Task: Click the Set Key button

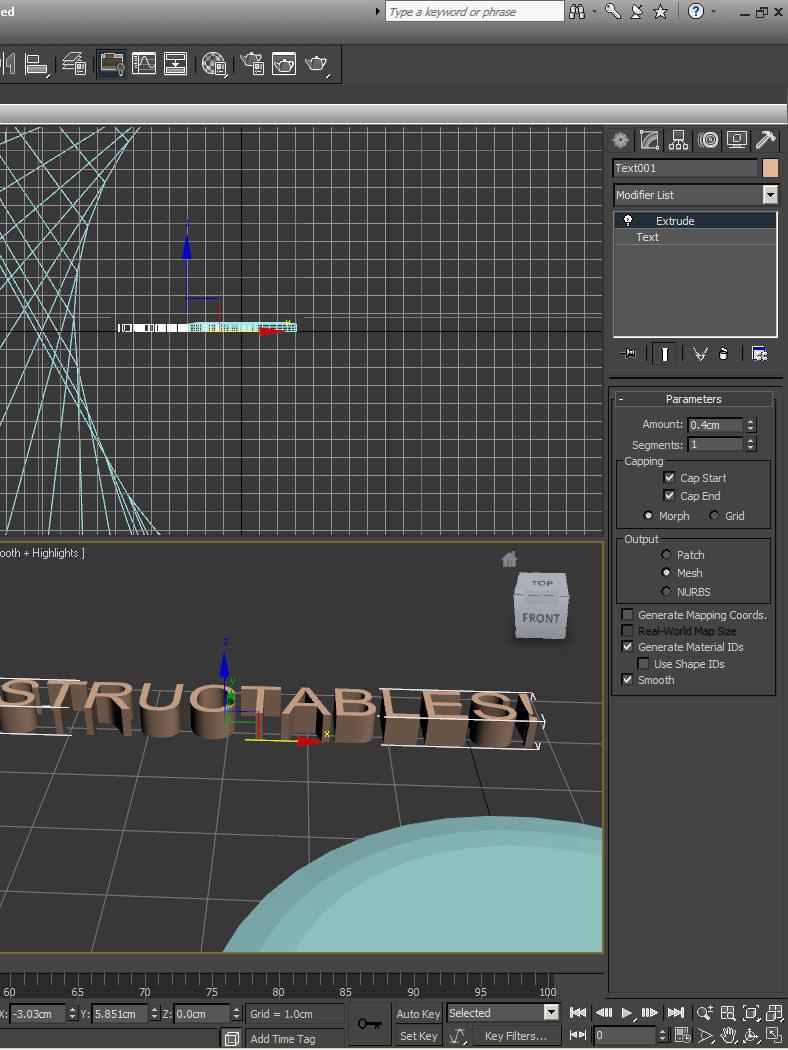Action: click(418, 1036)
